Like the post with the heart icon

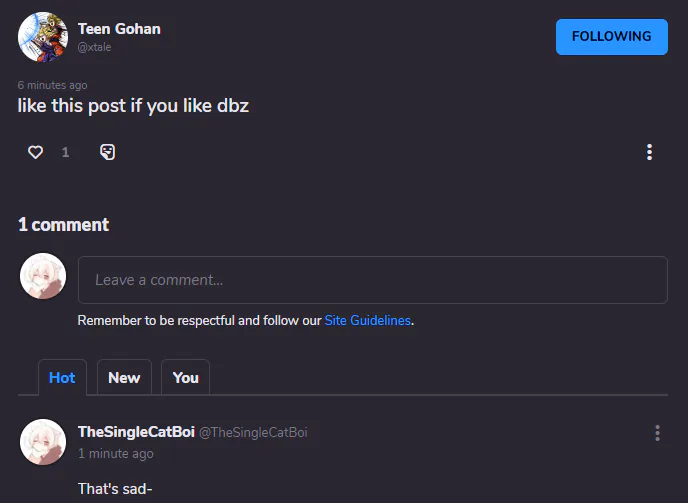coord(36,152)
